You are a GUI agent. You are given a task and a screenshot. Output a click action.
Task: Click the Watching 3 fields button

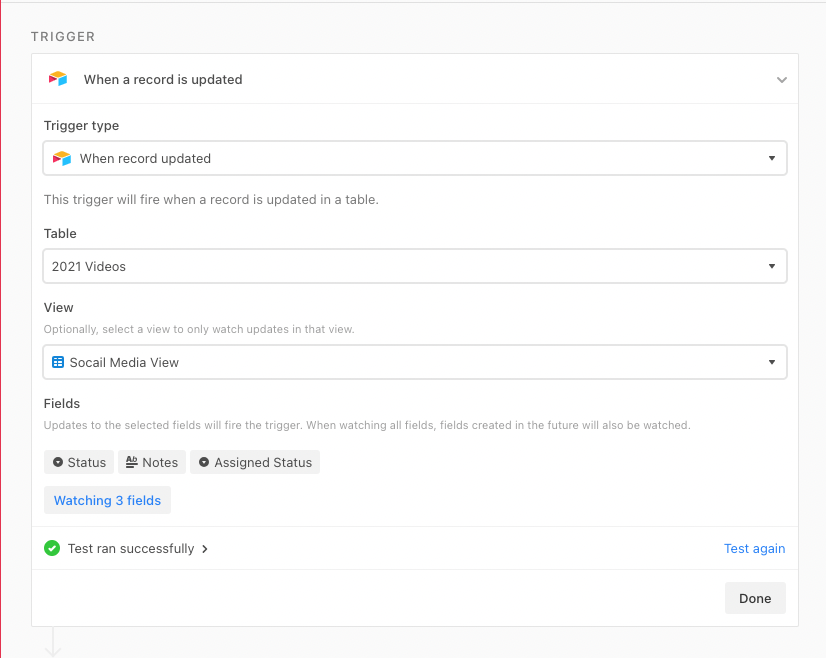pyautogui.click(x=107, y=500)
